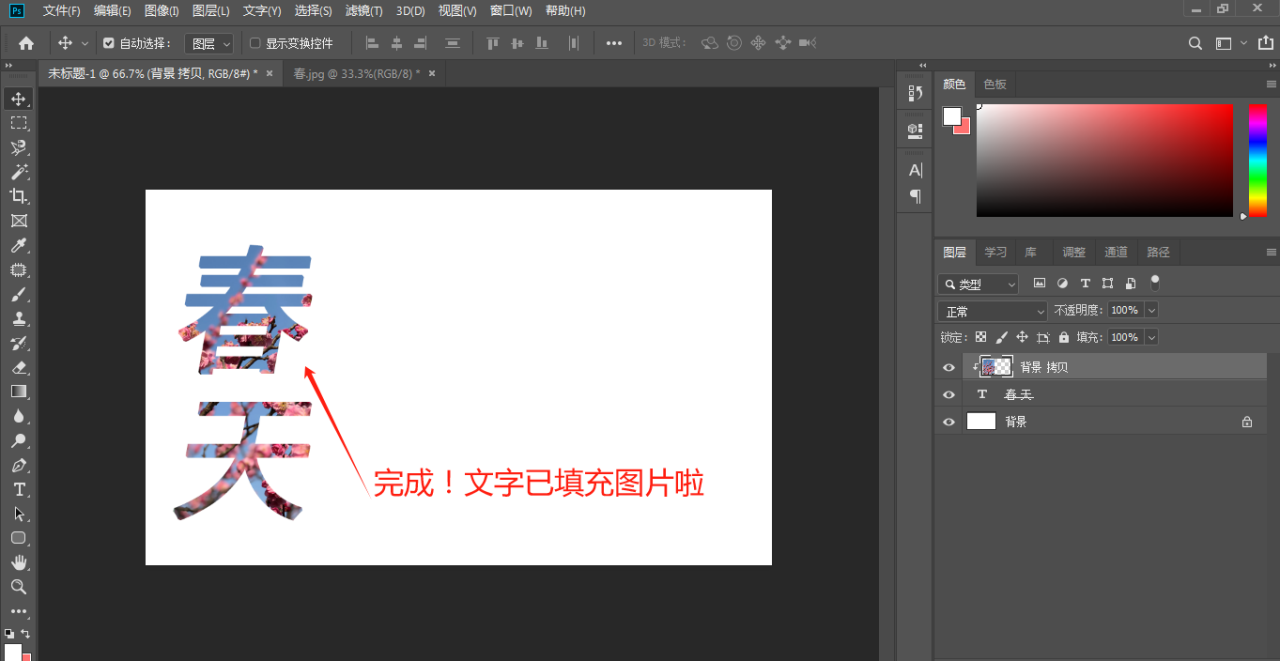
Task: Open the Move tool preset picker arrow
Action: tap(85, 43)
